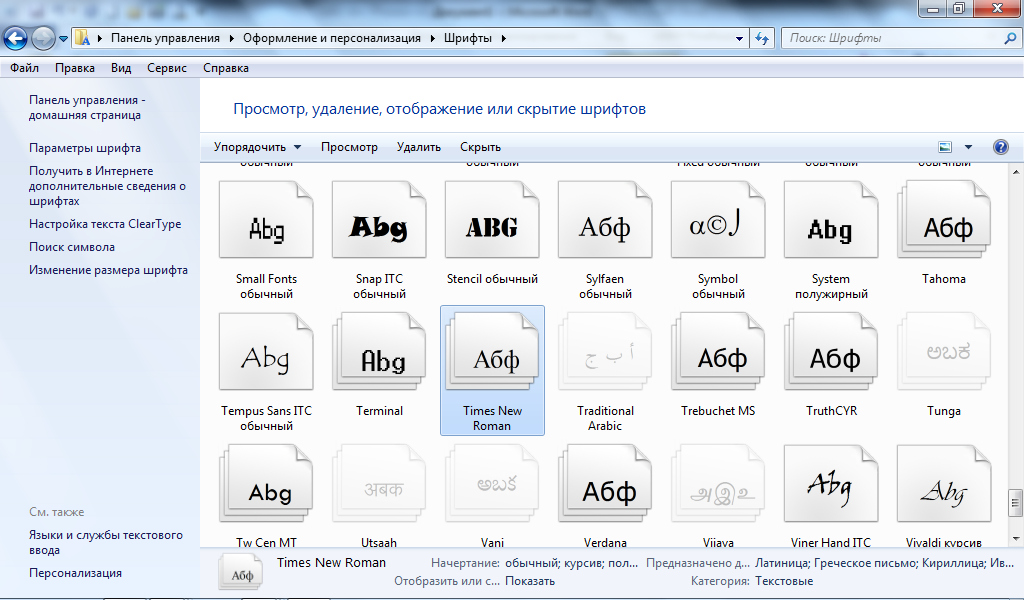Select the Tempus Sans ITC font icon
This screenshot has width=1024, height=600.
(x=266, y=351)
